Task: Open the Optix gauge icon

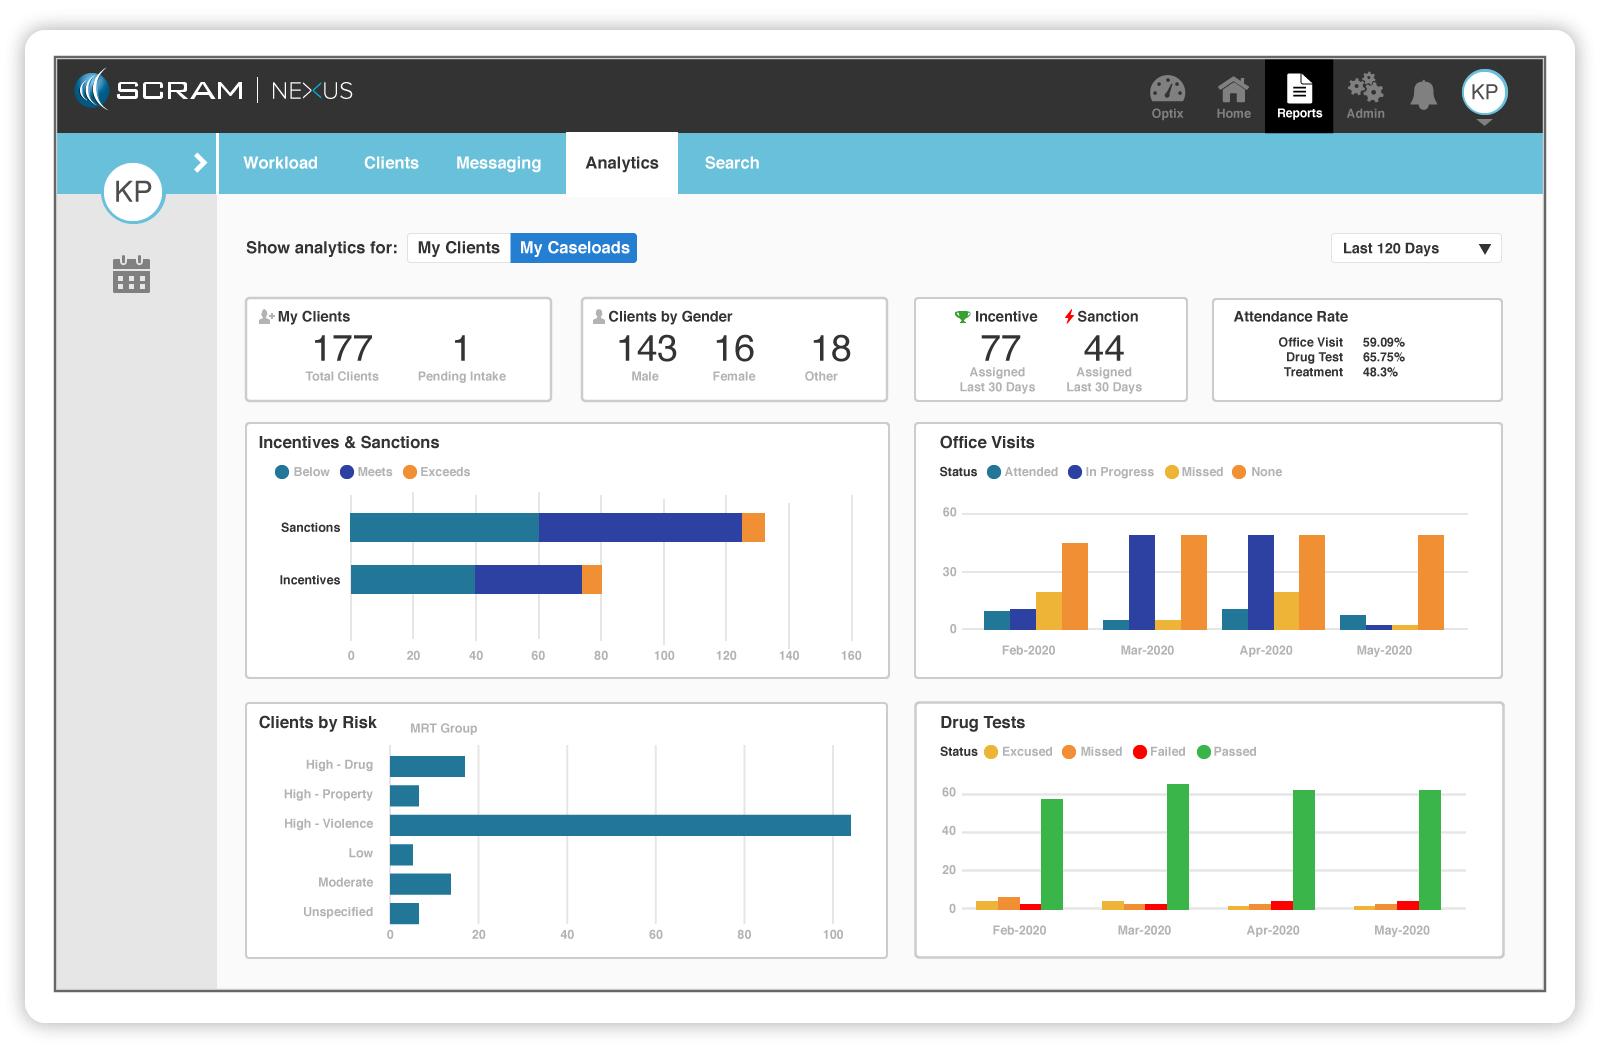Action: pos(1167,96)
